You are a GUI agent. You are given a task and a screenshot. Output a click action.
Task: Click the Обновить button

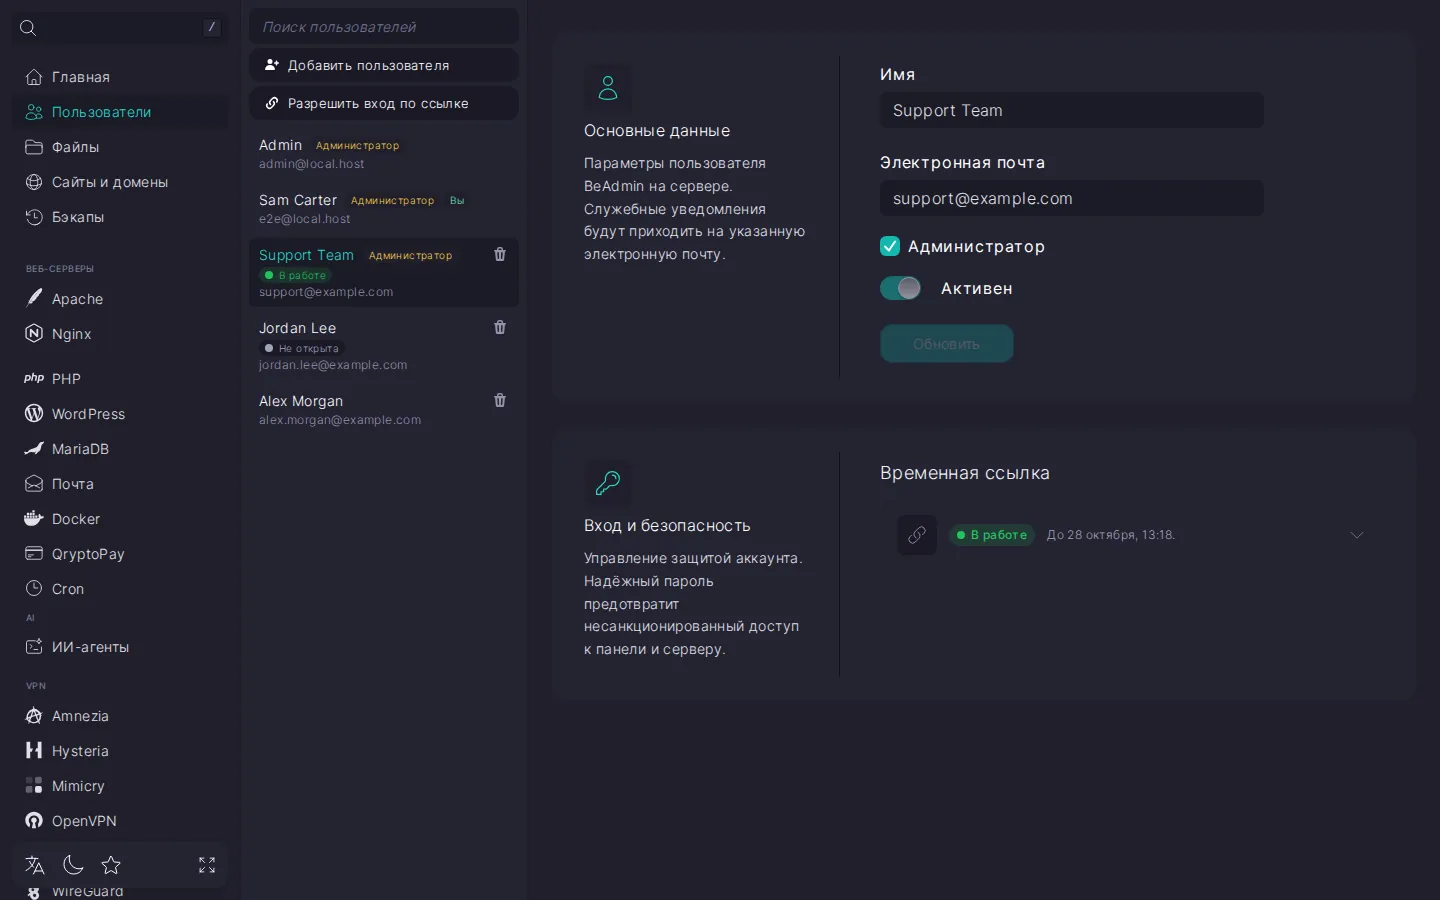tap(947, 344)
